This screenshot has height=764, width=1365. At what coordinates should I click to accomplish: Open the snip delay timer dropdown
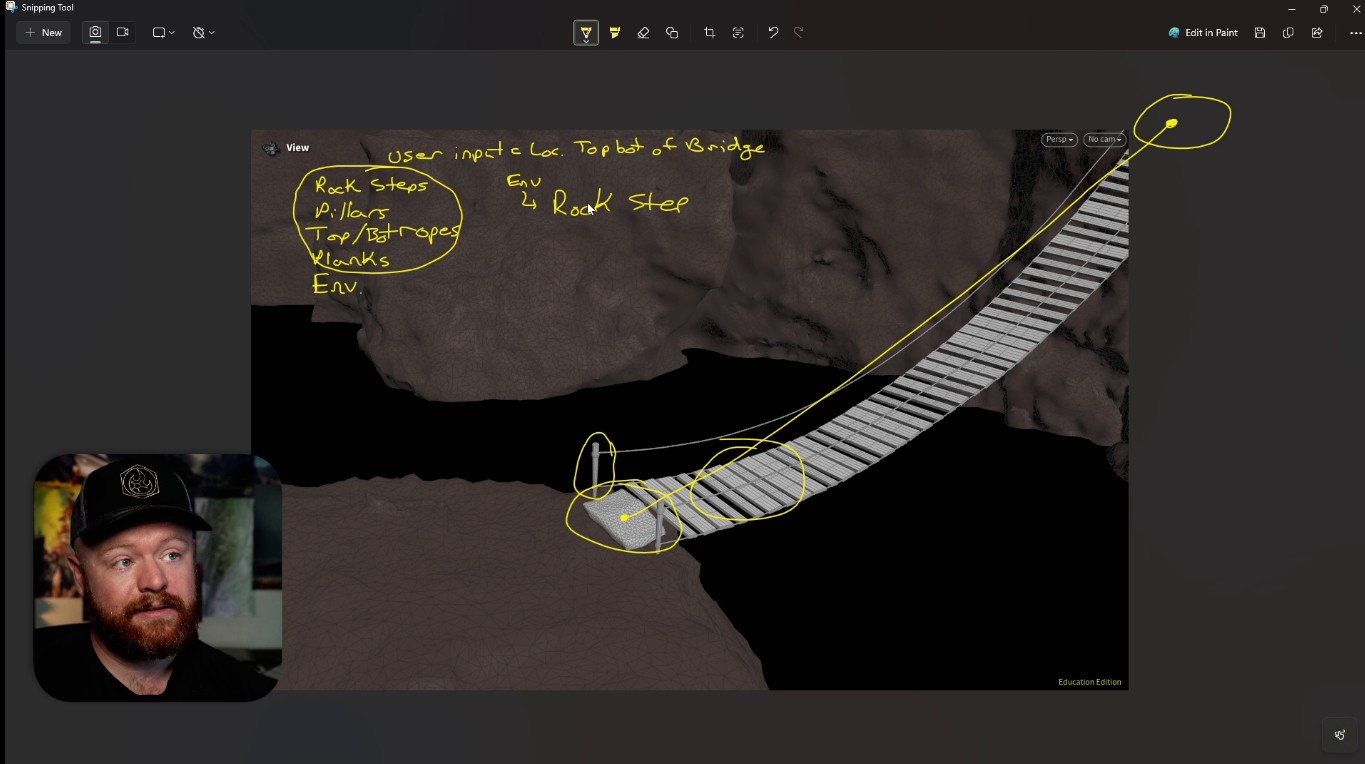click(x=204, y=33)
